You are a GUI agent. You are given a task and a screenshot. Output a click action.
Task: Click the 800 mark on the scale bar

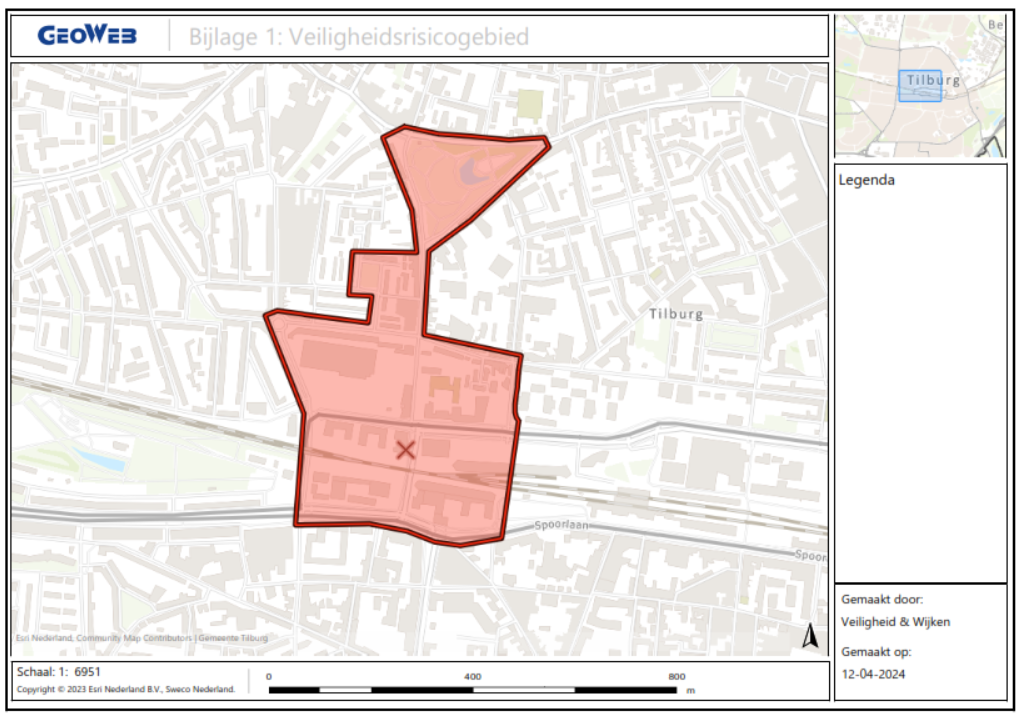(677, 676)
